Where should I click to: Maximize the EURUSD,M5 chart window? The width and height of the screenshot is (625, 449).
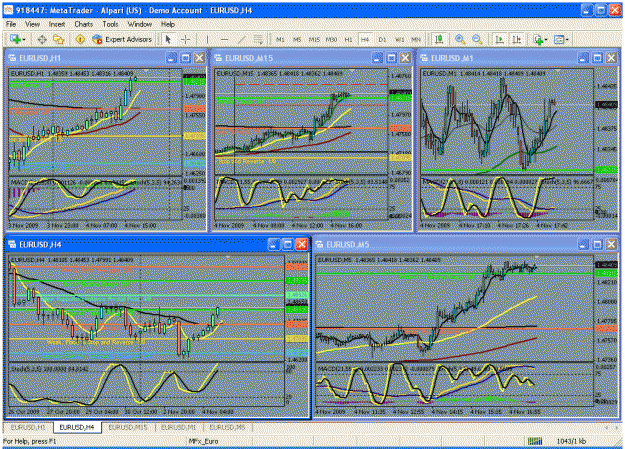coord(597,244)
